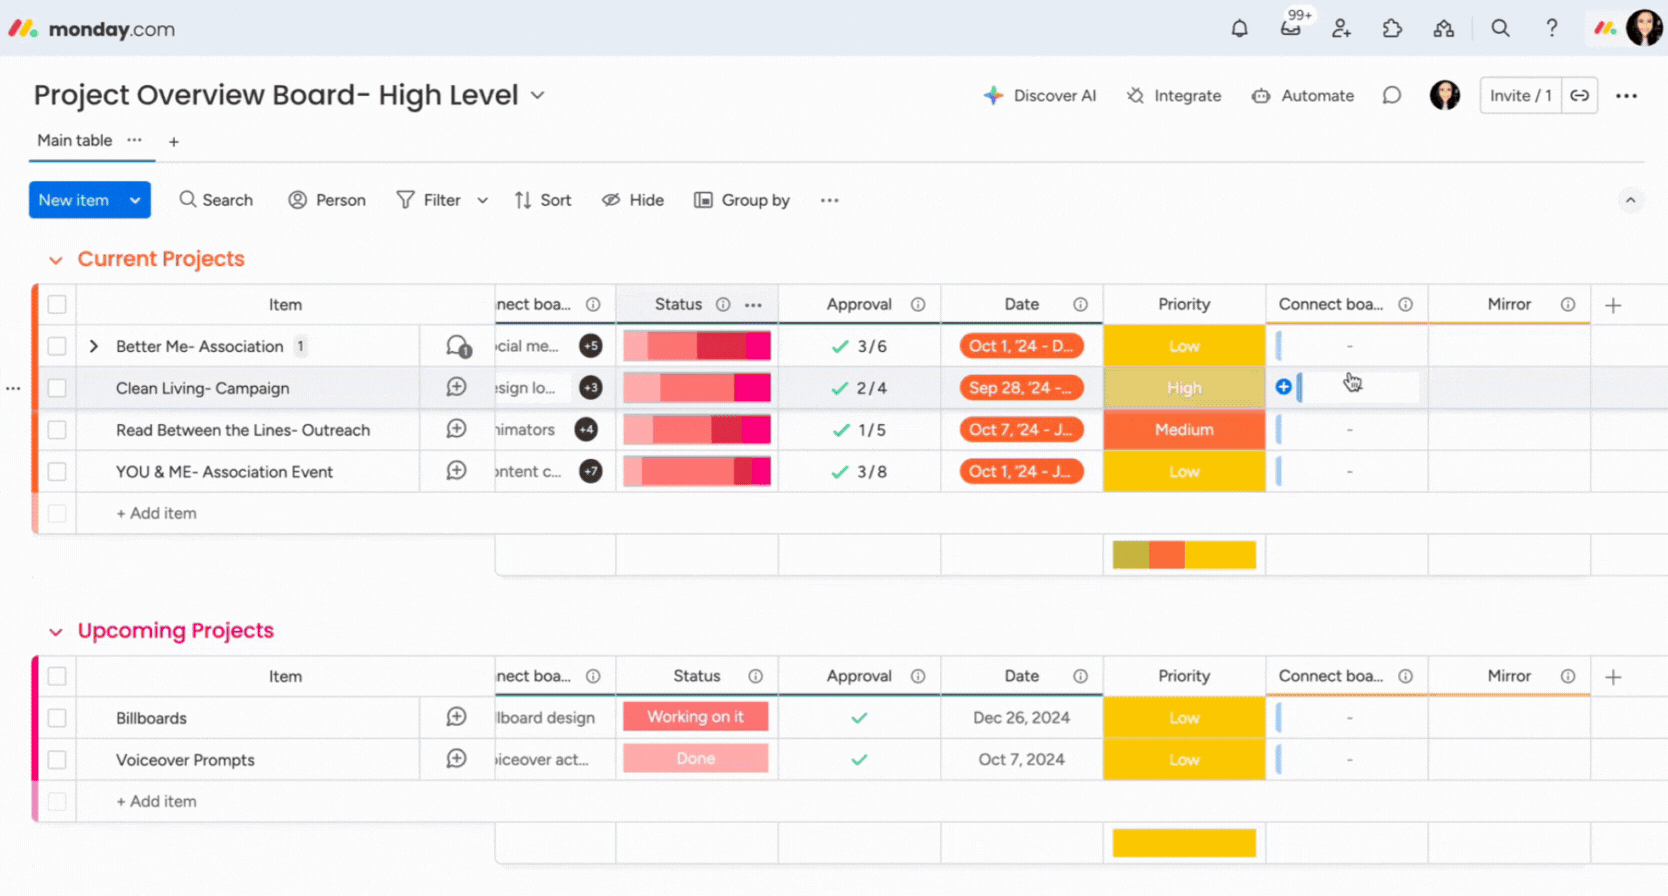
Task: Open the New item dropdown arrow
Action: coord(135,200)
